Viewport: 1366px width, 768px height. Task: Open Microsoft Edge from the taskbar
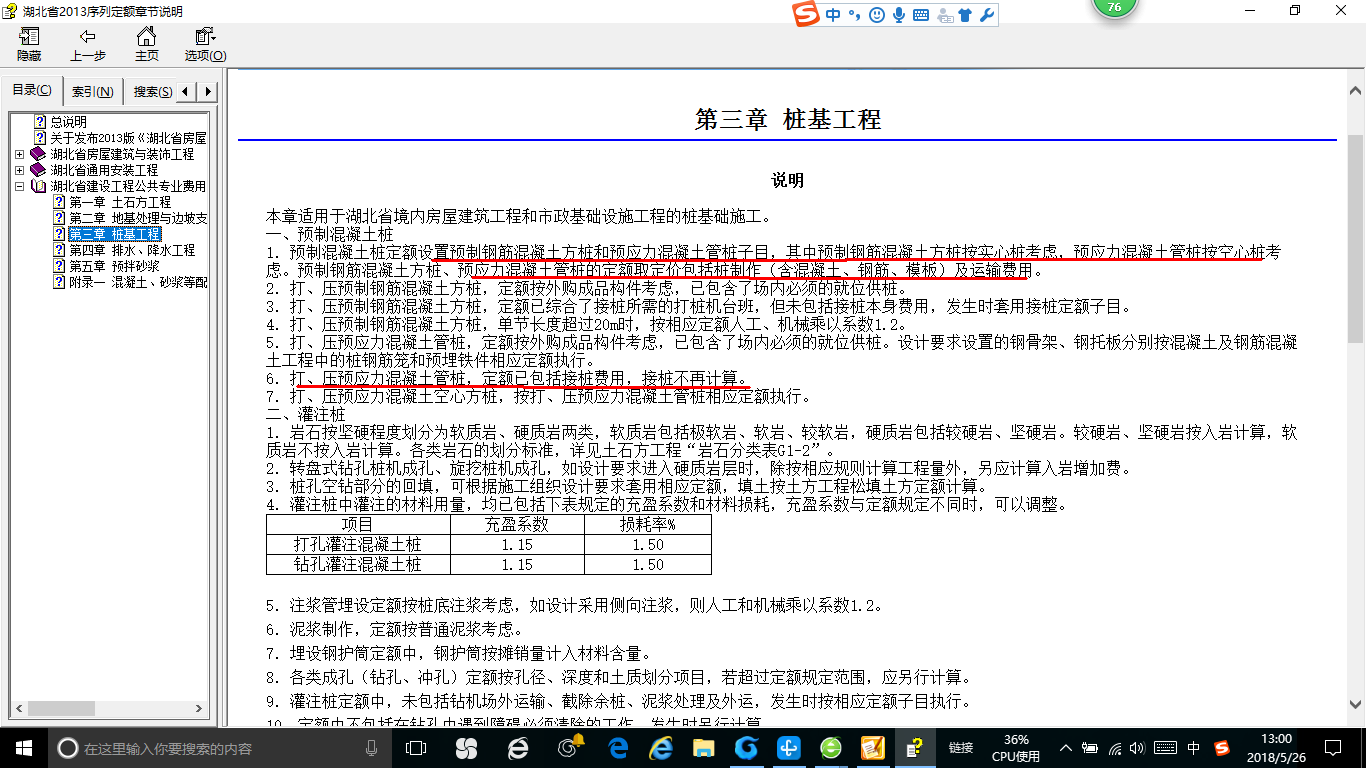point(619,748)
